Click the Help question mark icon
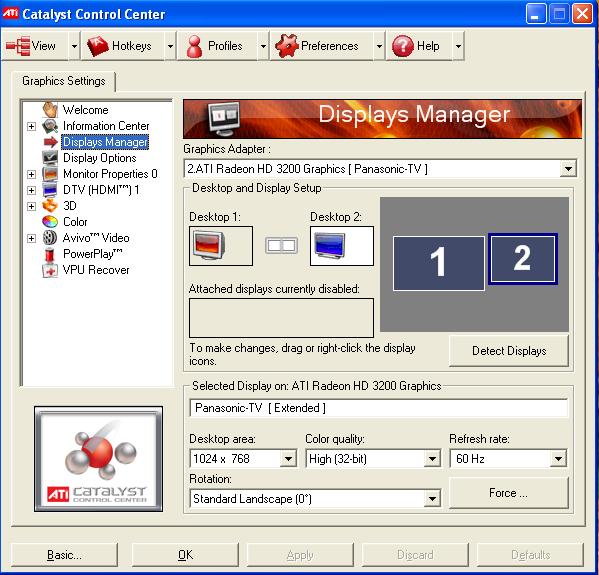This screenshot has width=599, height=575. tap(403, 46)
